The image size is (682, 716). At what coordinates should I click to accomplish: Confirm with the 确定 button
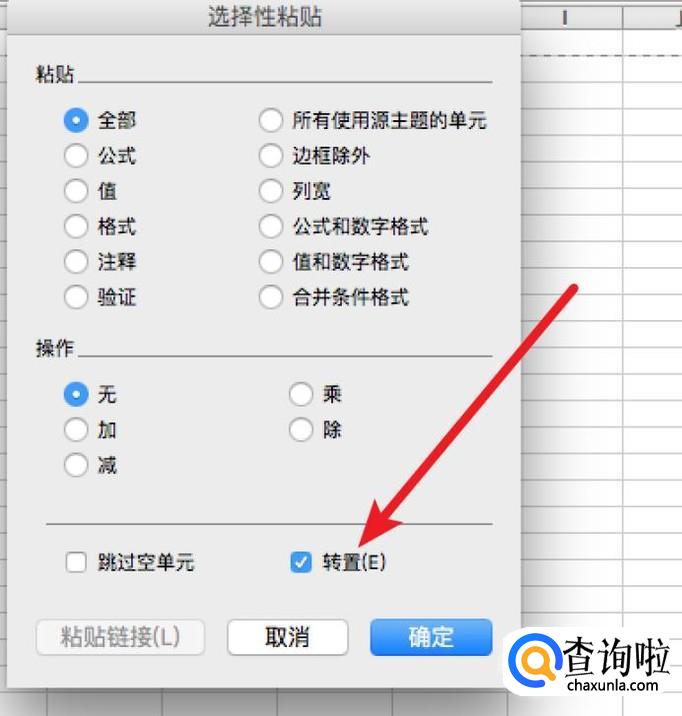tap(431, 637)
